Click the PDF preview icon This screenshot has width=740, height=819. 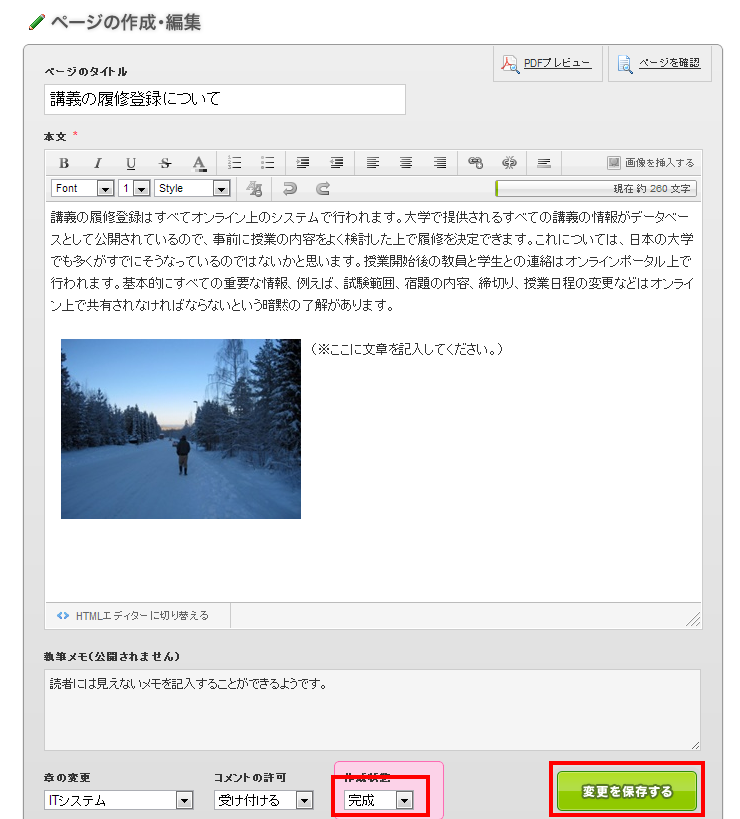[510, 64]
